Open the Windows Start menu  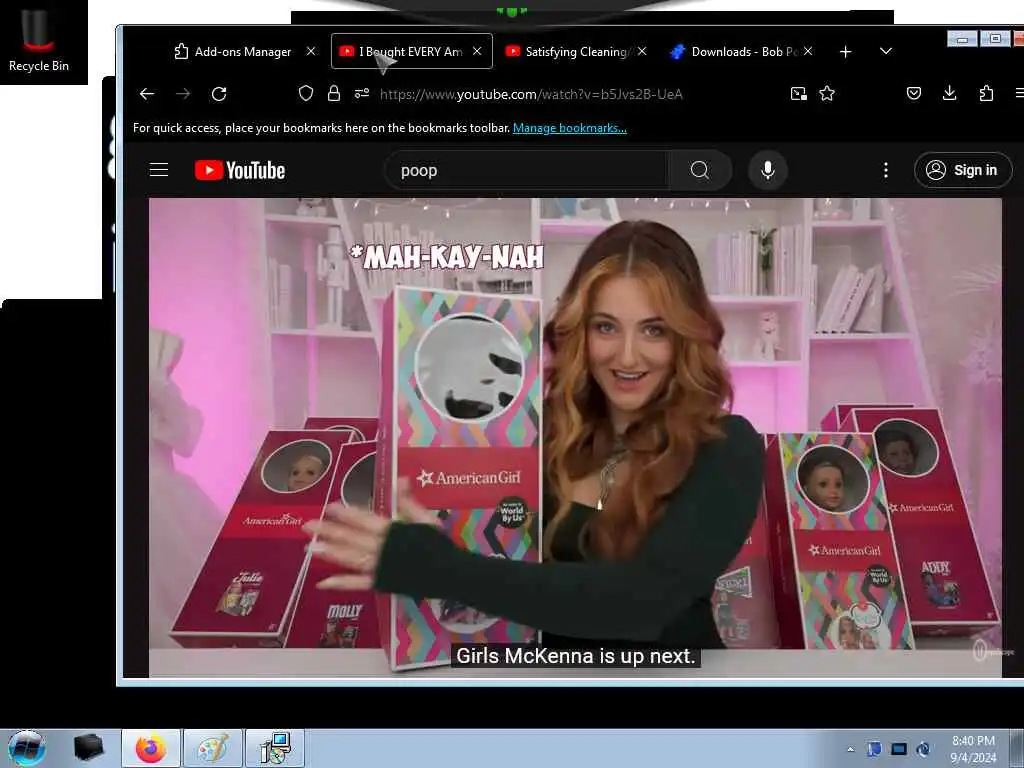(x=27, y=748)
